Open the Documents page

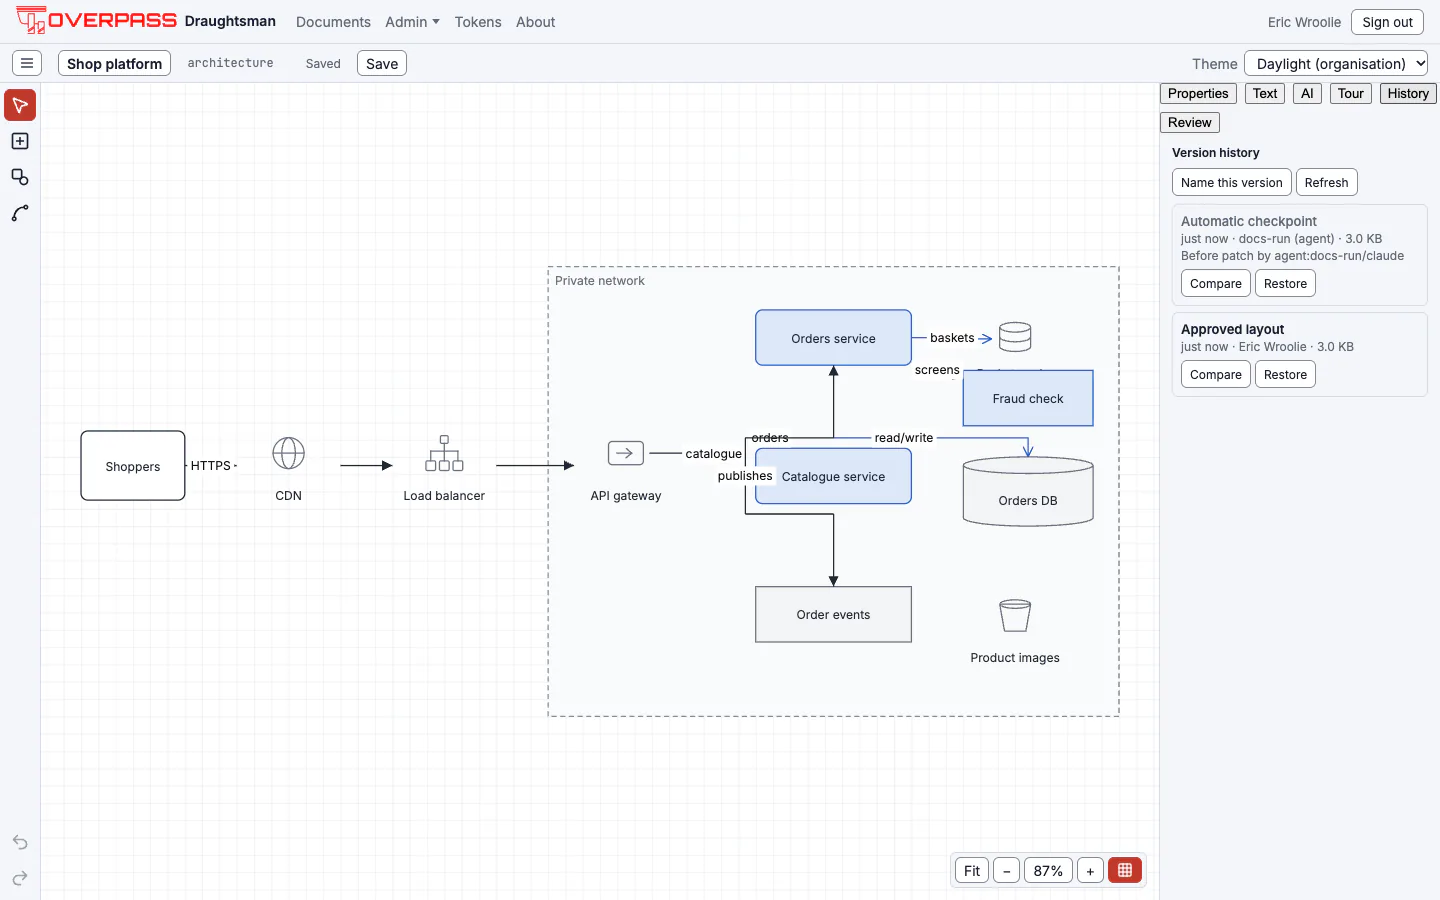(x=333, y=22)
